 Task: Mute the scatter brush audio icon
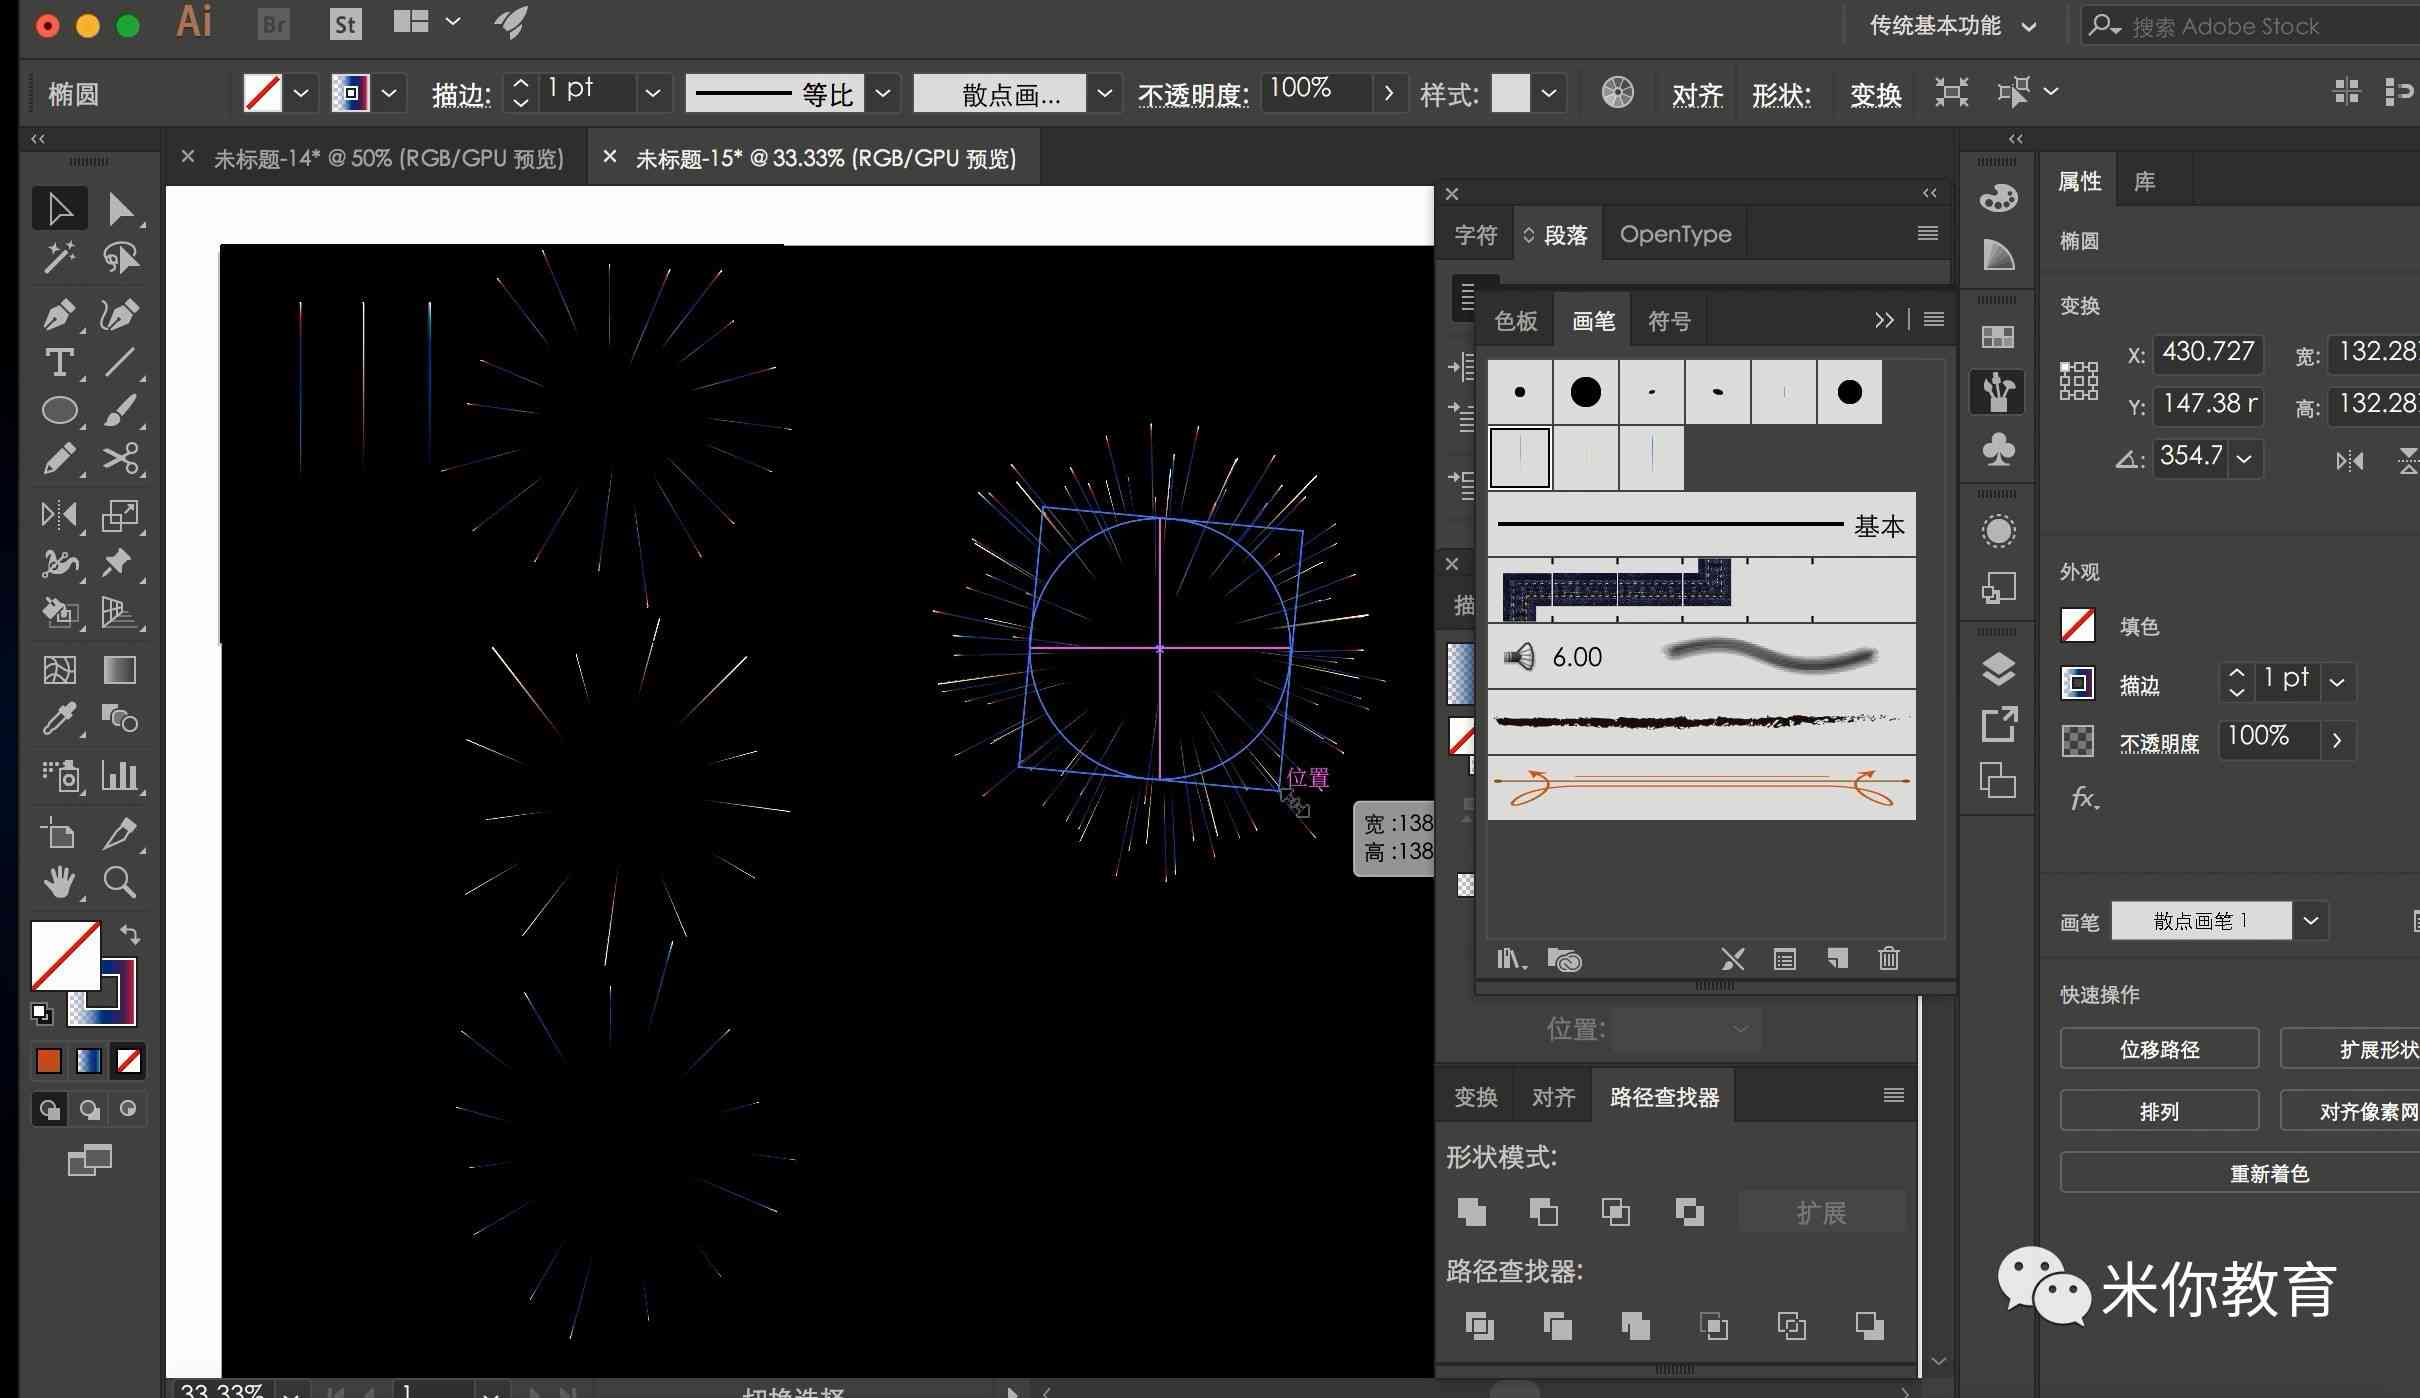(1520, 654)
